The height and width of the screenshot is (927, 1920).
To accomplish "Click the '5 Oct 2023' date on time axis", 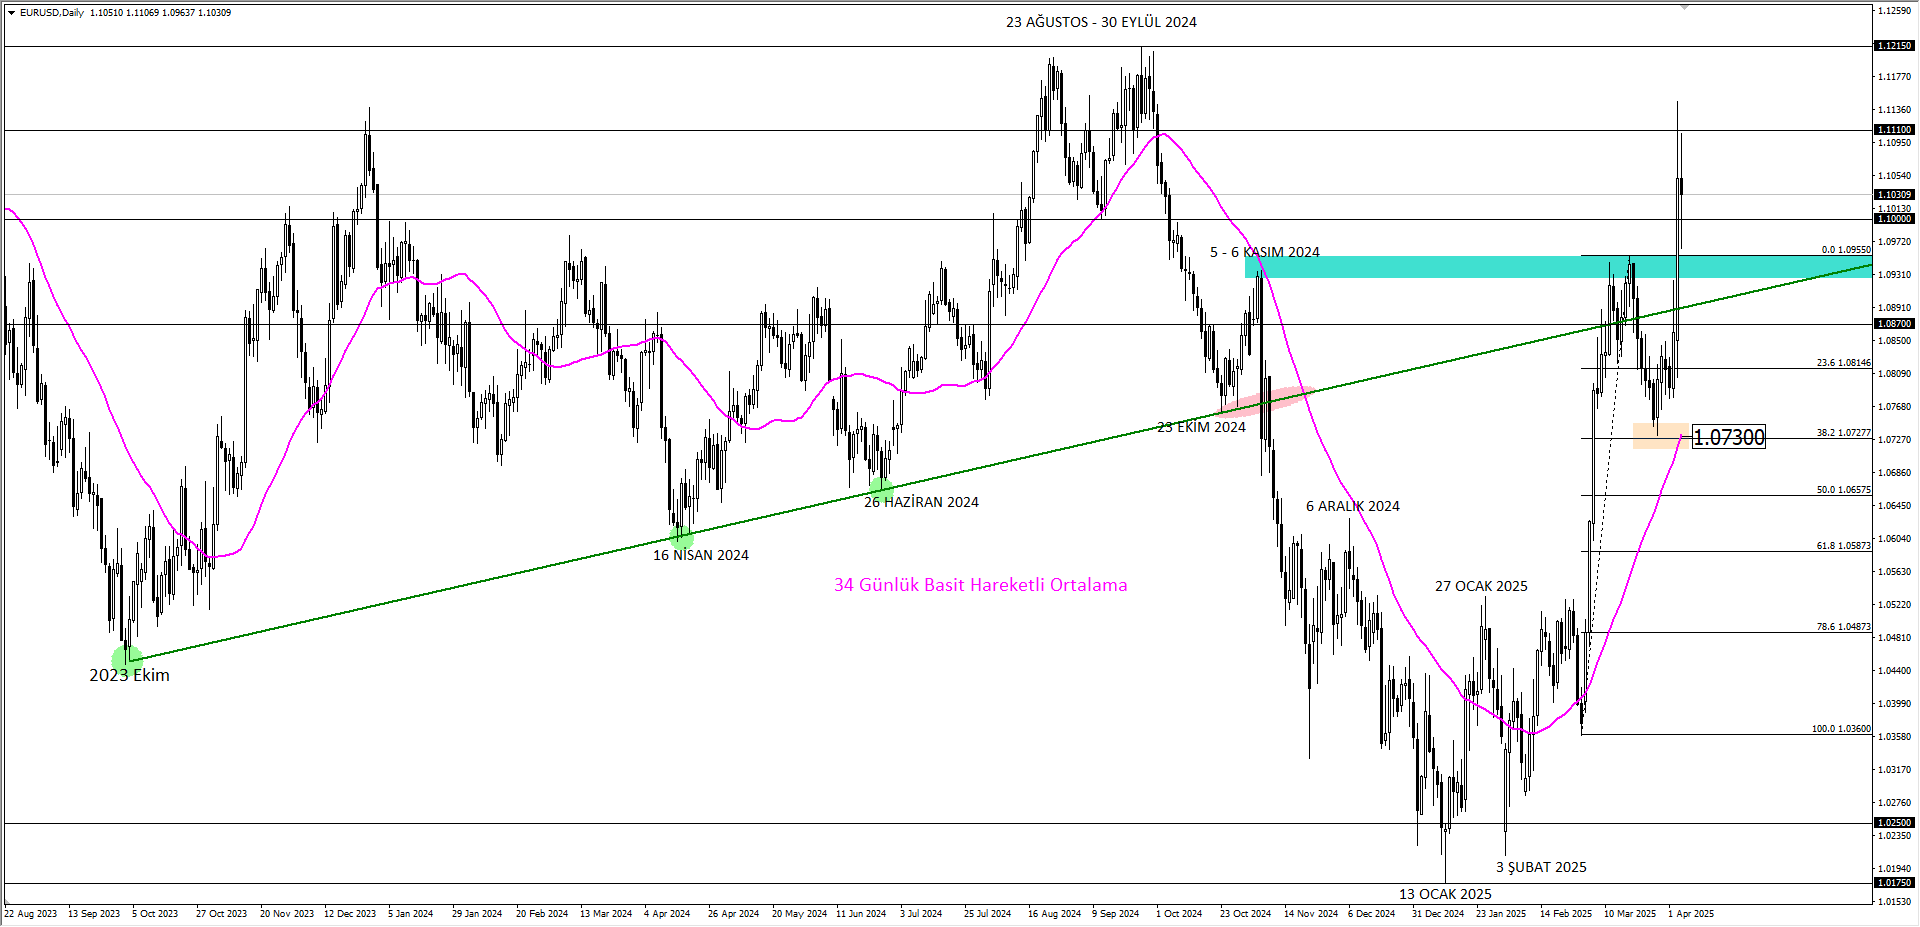I will (155, 914).
